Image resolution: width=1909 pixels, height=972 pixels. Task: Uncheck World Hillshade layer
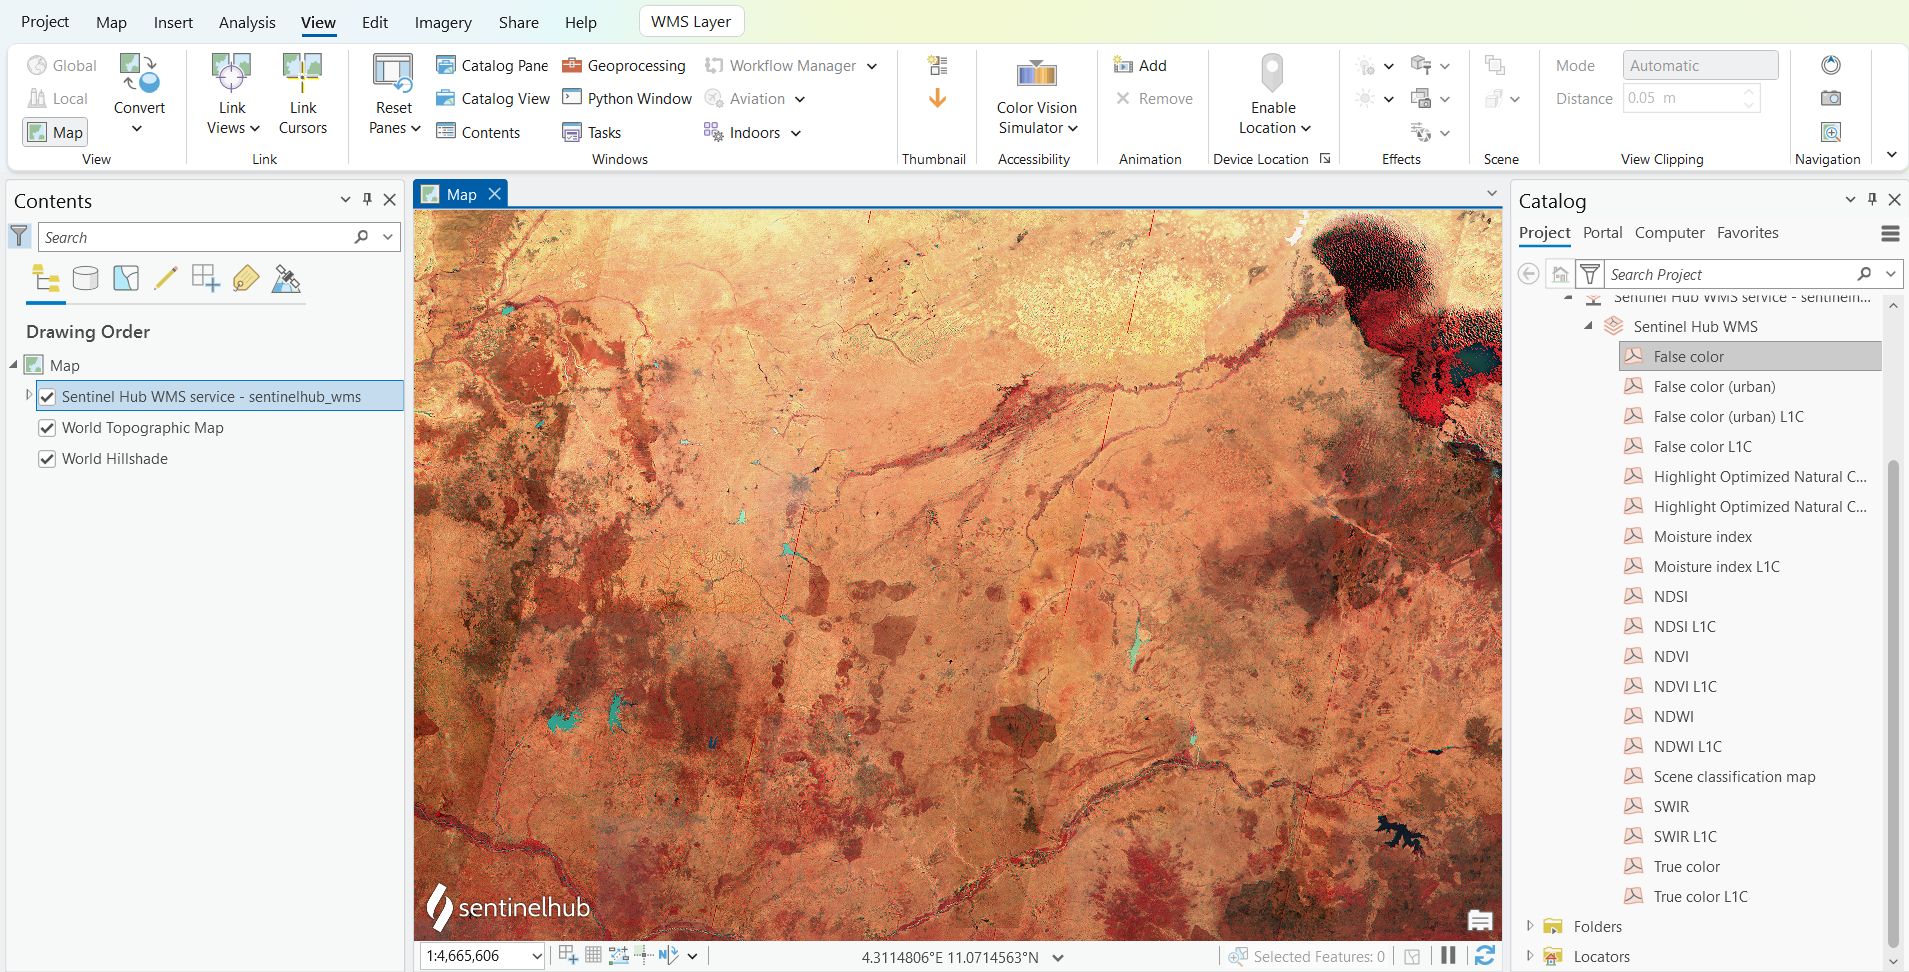click(47, 458)
